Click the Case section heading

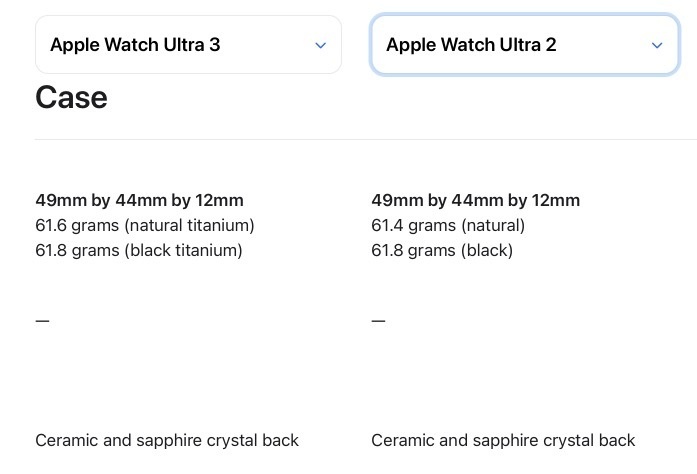71,97
